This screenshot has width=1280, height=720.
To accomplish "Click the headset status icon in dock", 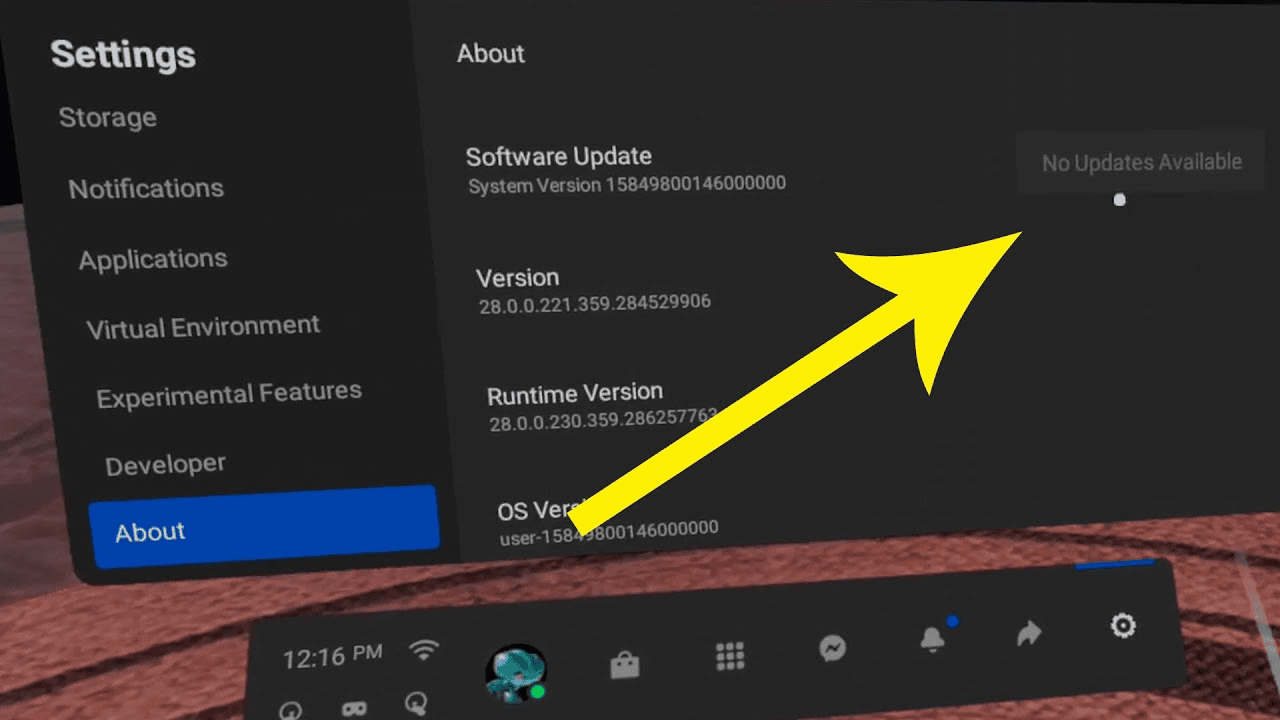I will click(354, 708).
